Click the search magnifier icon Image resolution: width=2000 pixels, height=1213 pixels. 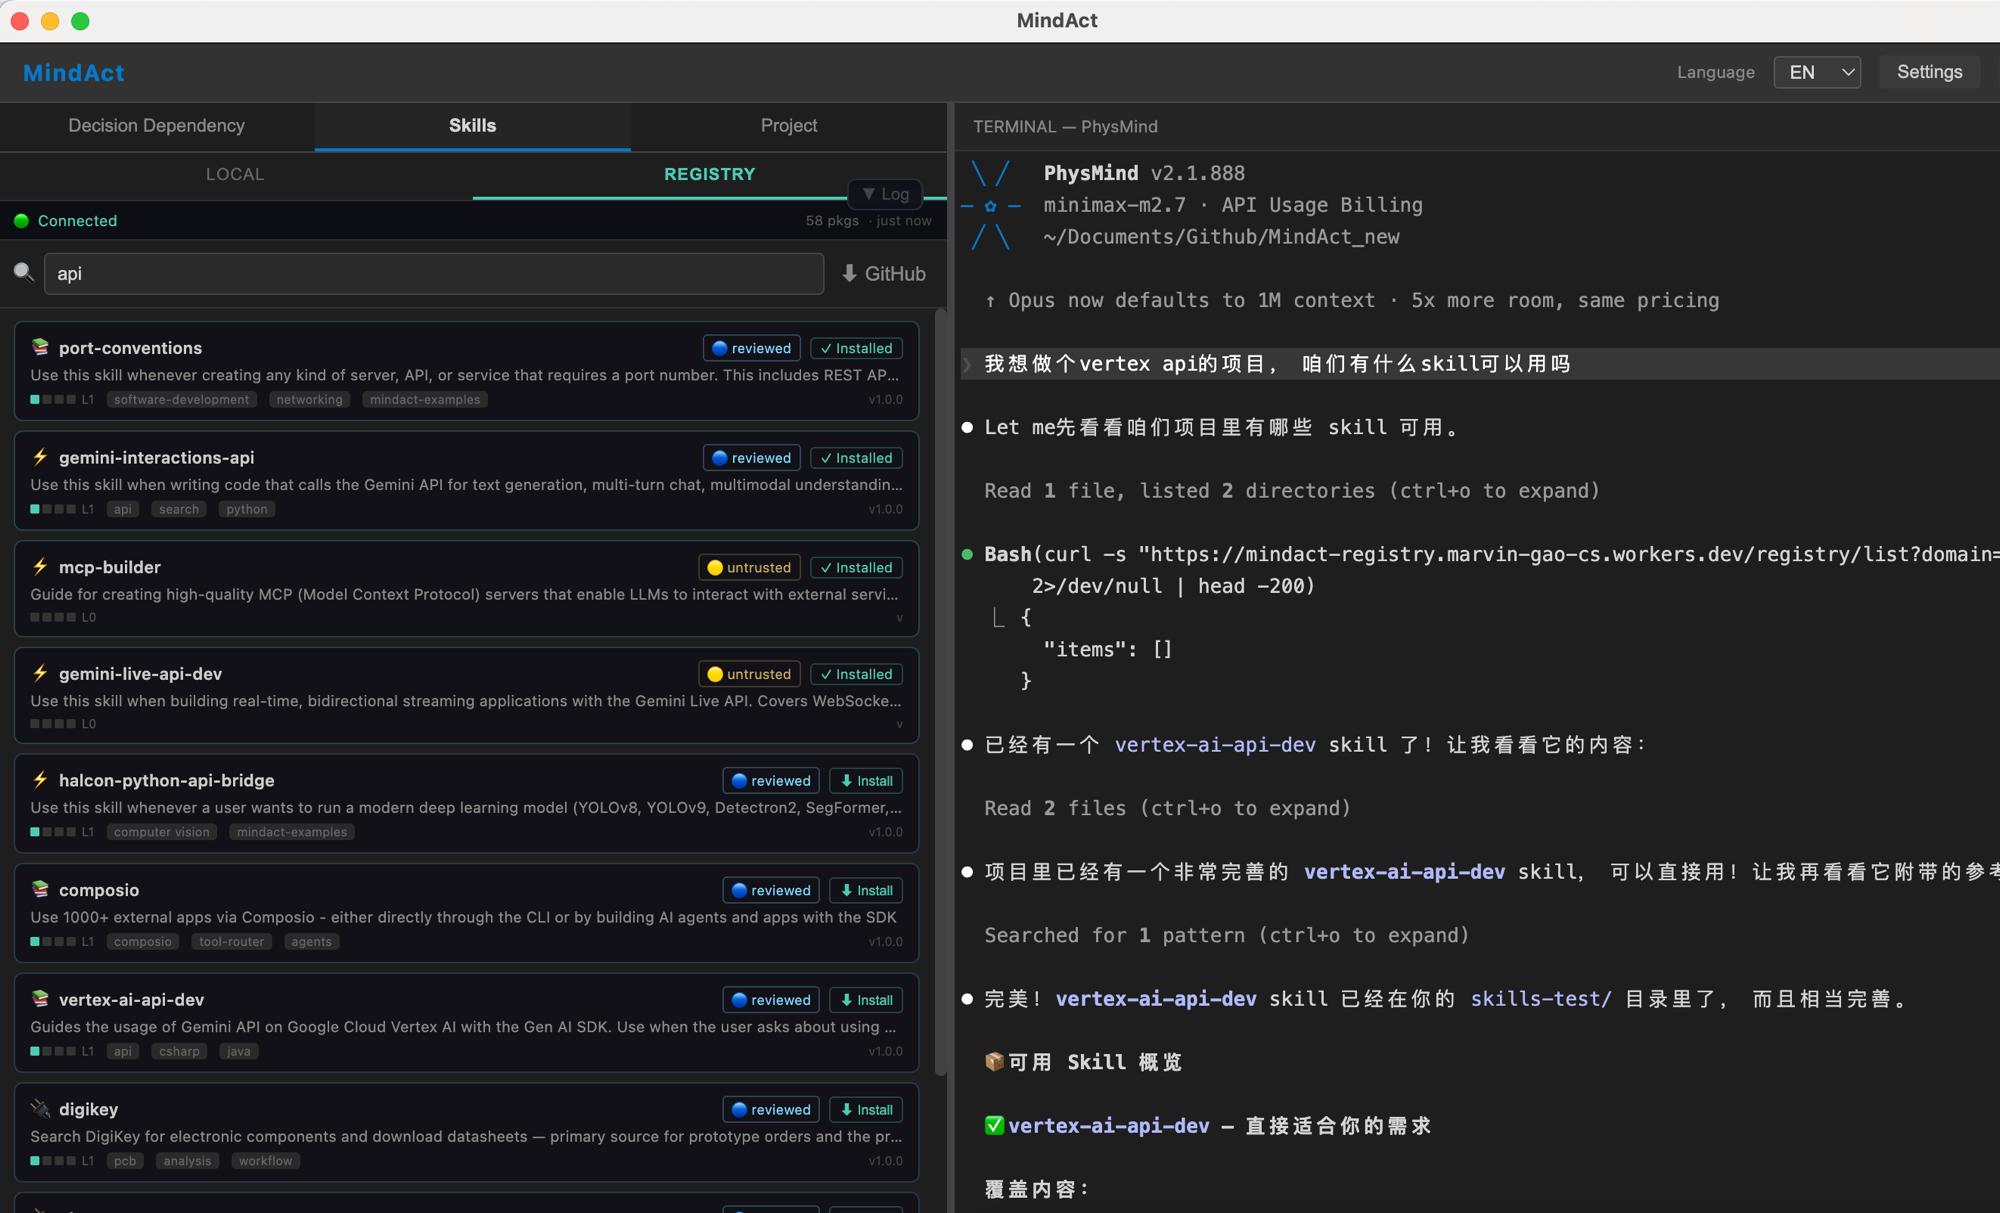pos(23,273)
